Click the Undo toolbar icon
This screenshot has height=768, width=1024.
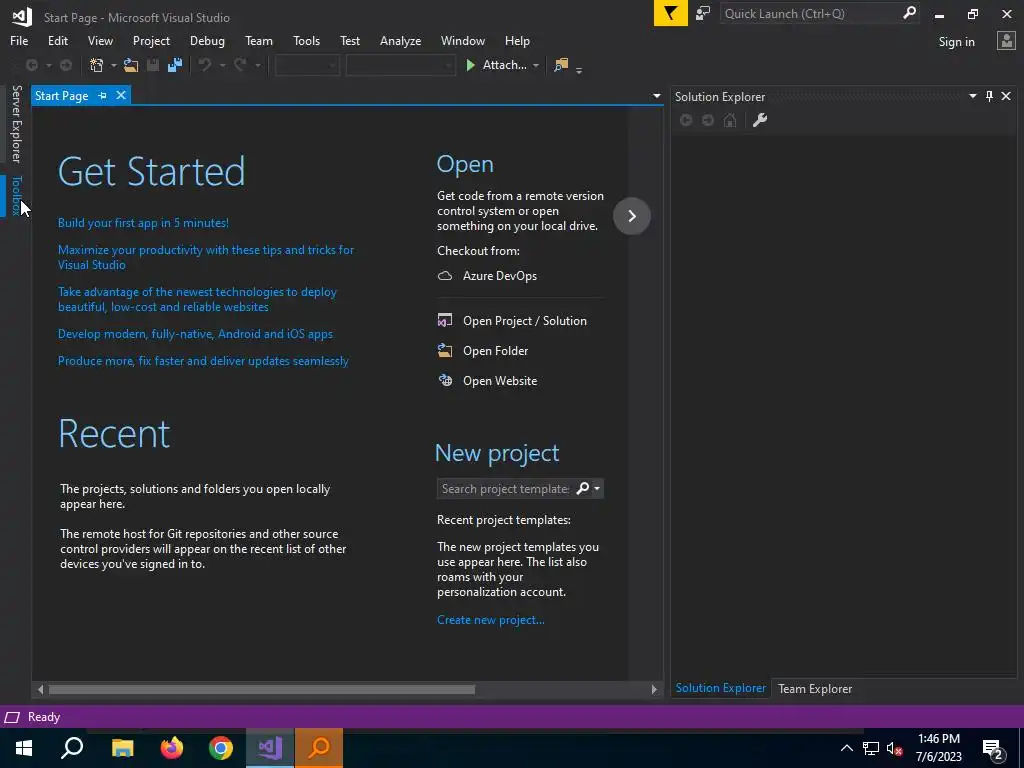[205, 65]
